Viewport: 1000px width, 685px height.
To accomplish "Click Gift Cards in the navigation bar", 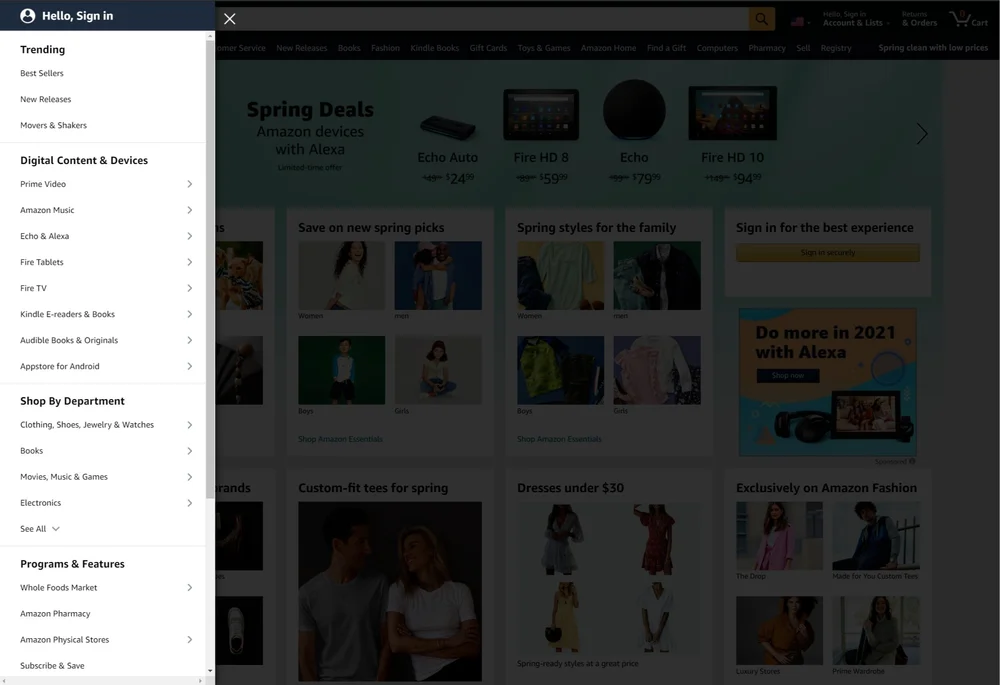I will [x=489, y=48].
